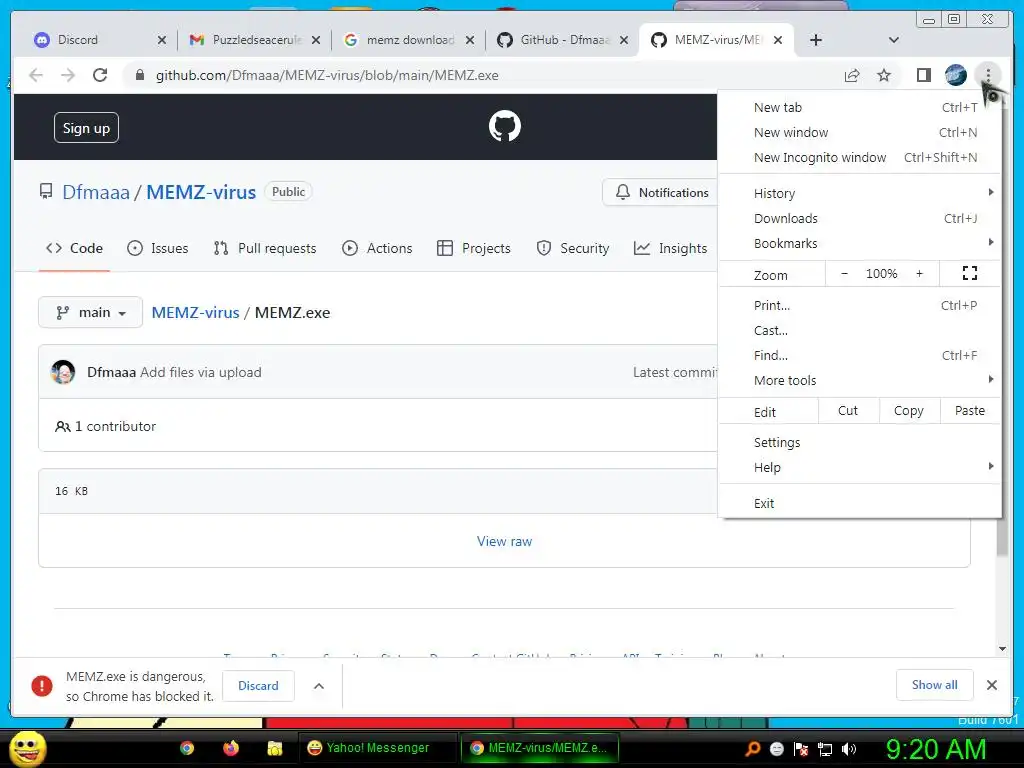Click the Notifications button
The height and width of the screenshot is (768, 1024).
pyautogui.click(x=661, y=193)
